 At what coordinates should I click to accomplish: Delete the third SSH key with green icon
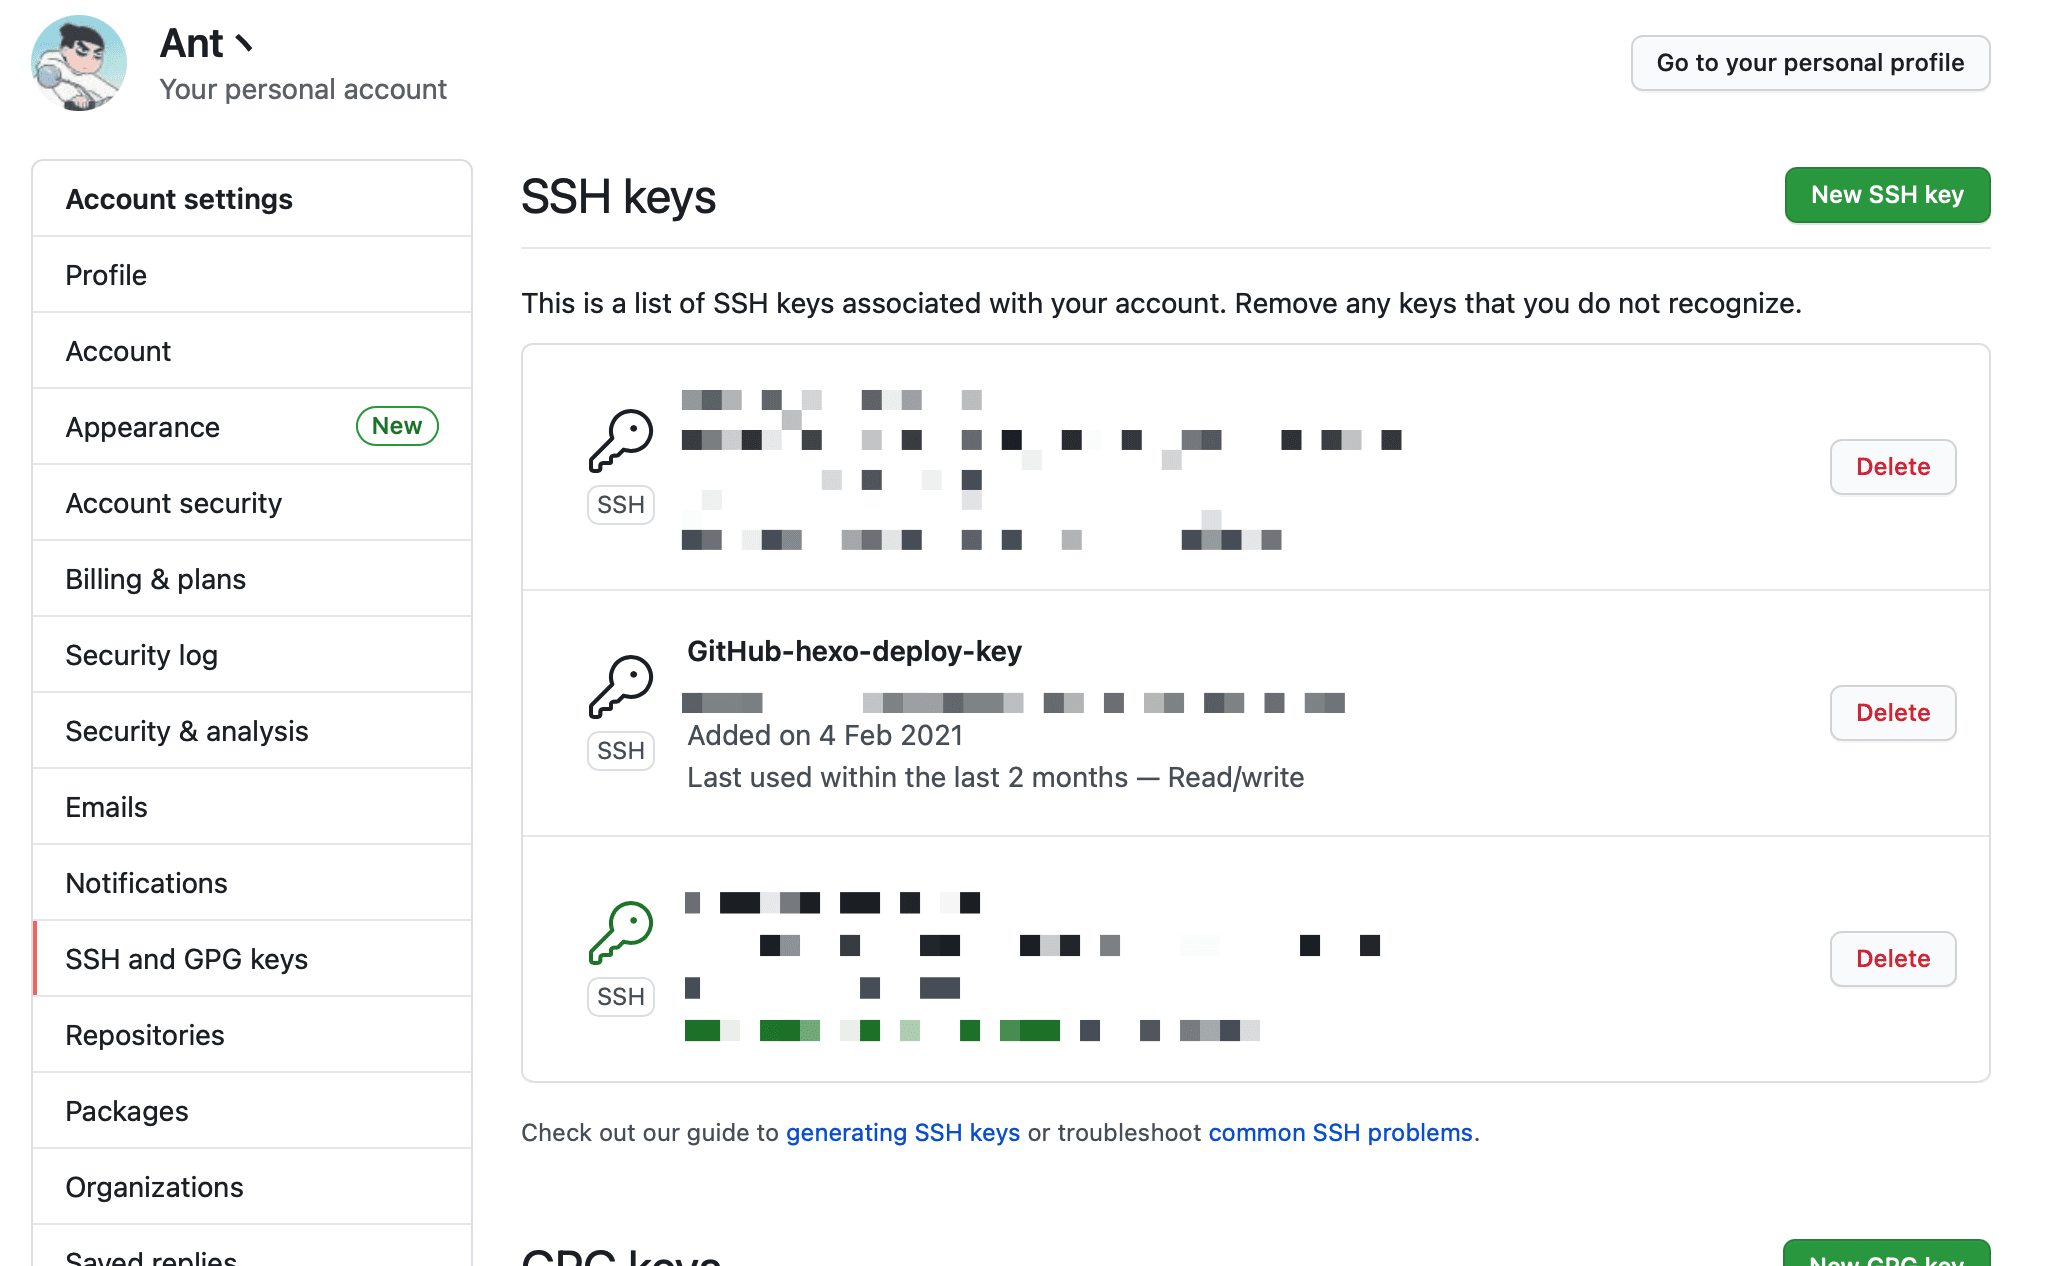[1893, 959]
